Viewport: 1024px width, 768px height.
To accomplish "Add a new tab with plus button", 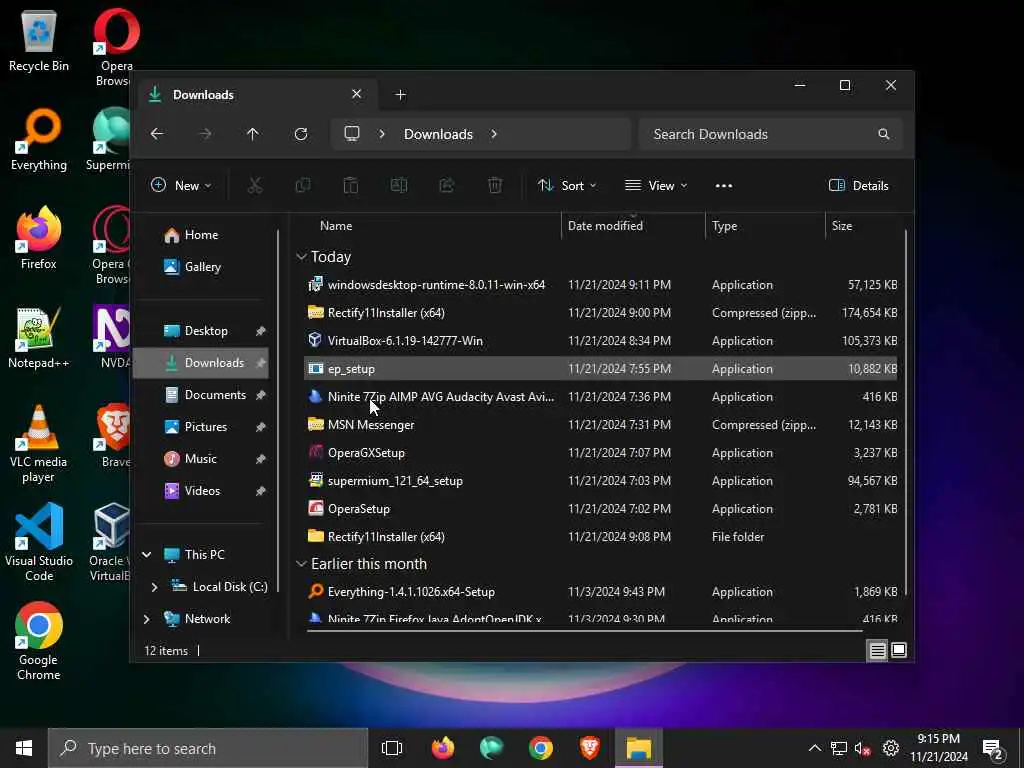I will point(400,95).
